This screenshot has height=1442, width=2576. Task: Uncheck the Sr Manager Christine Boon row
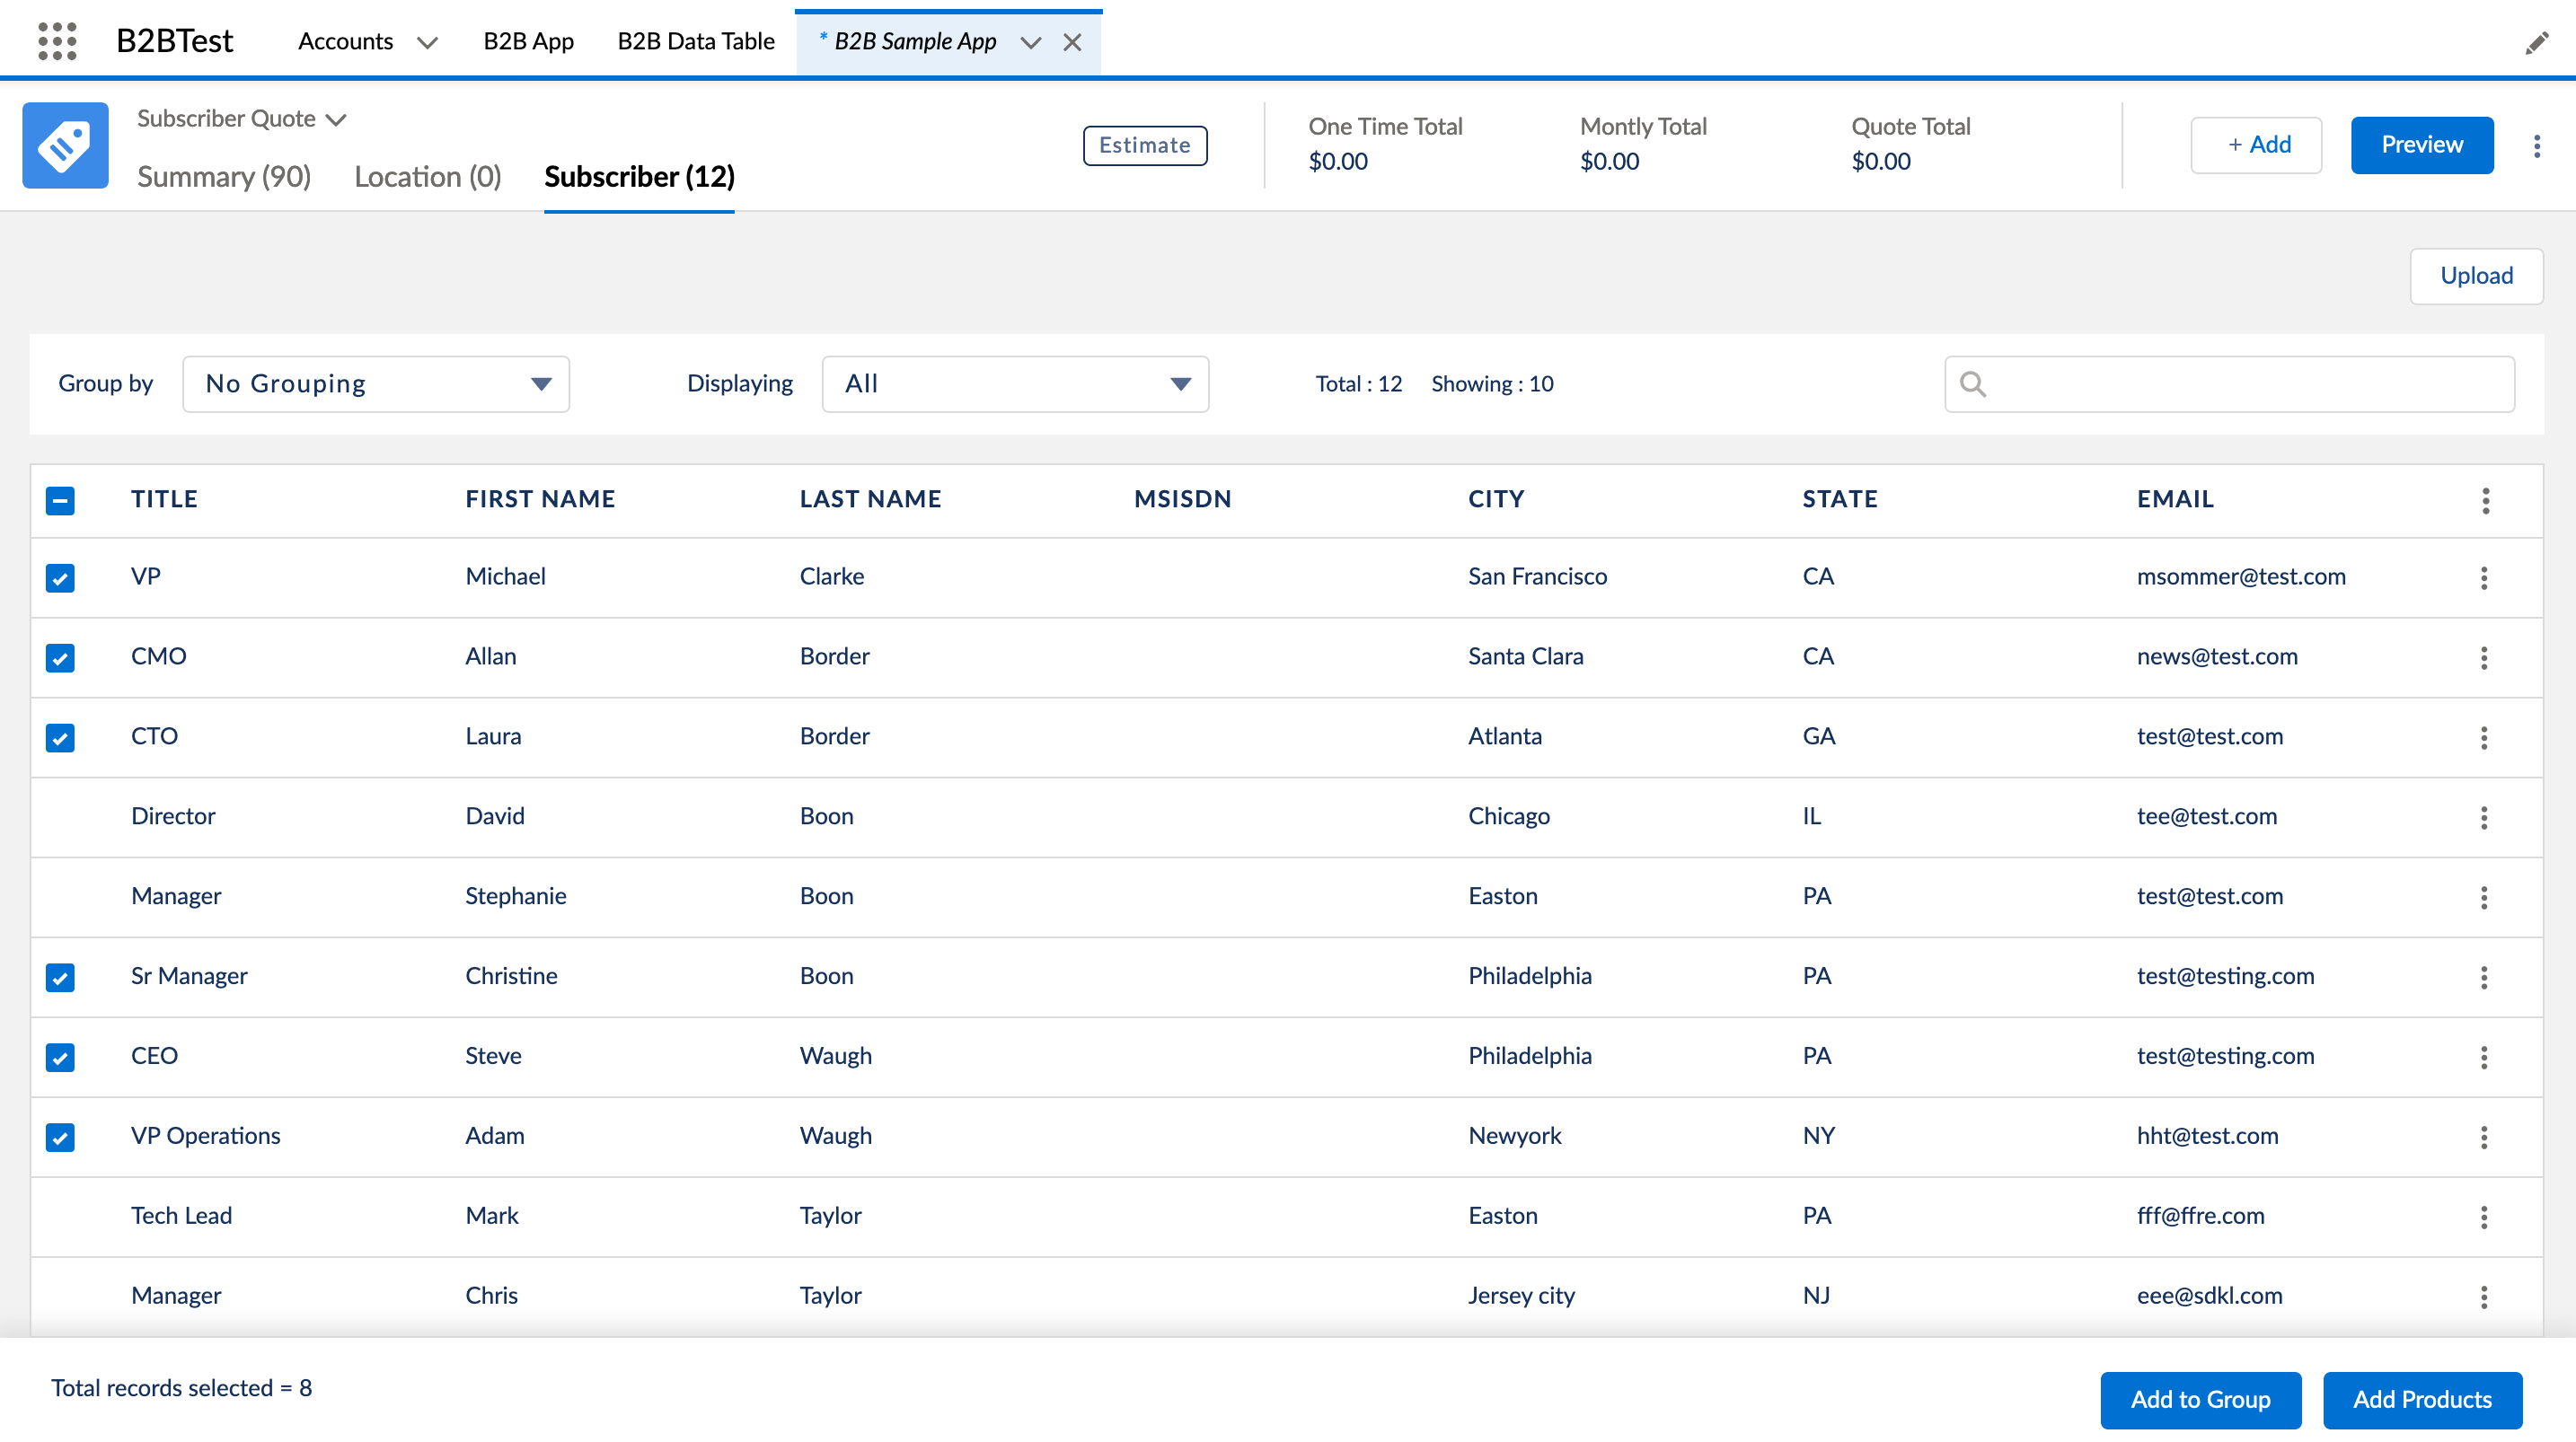[60, 978]
